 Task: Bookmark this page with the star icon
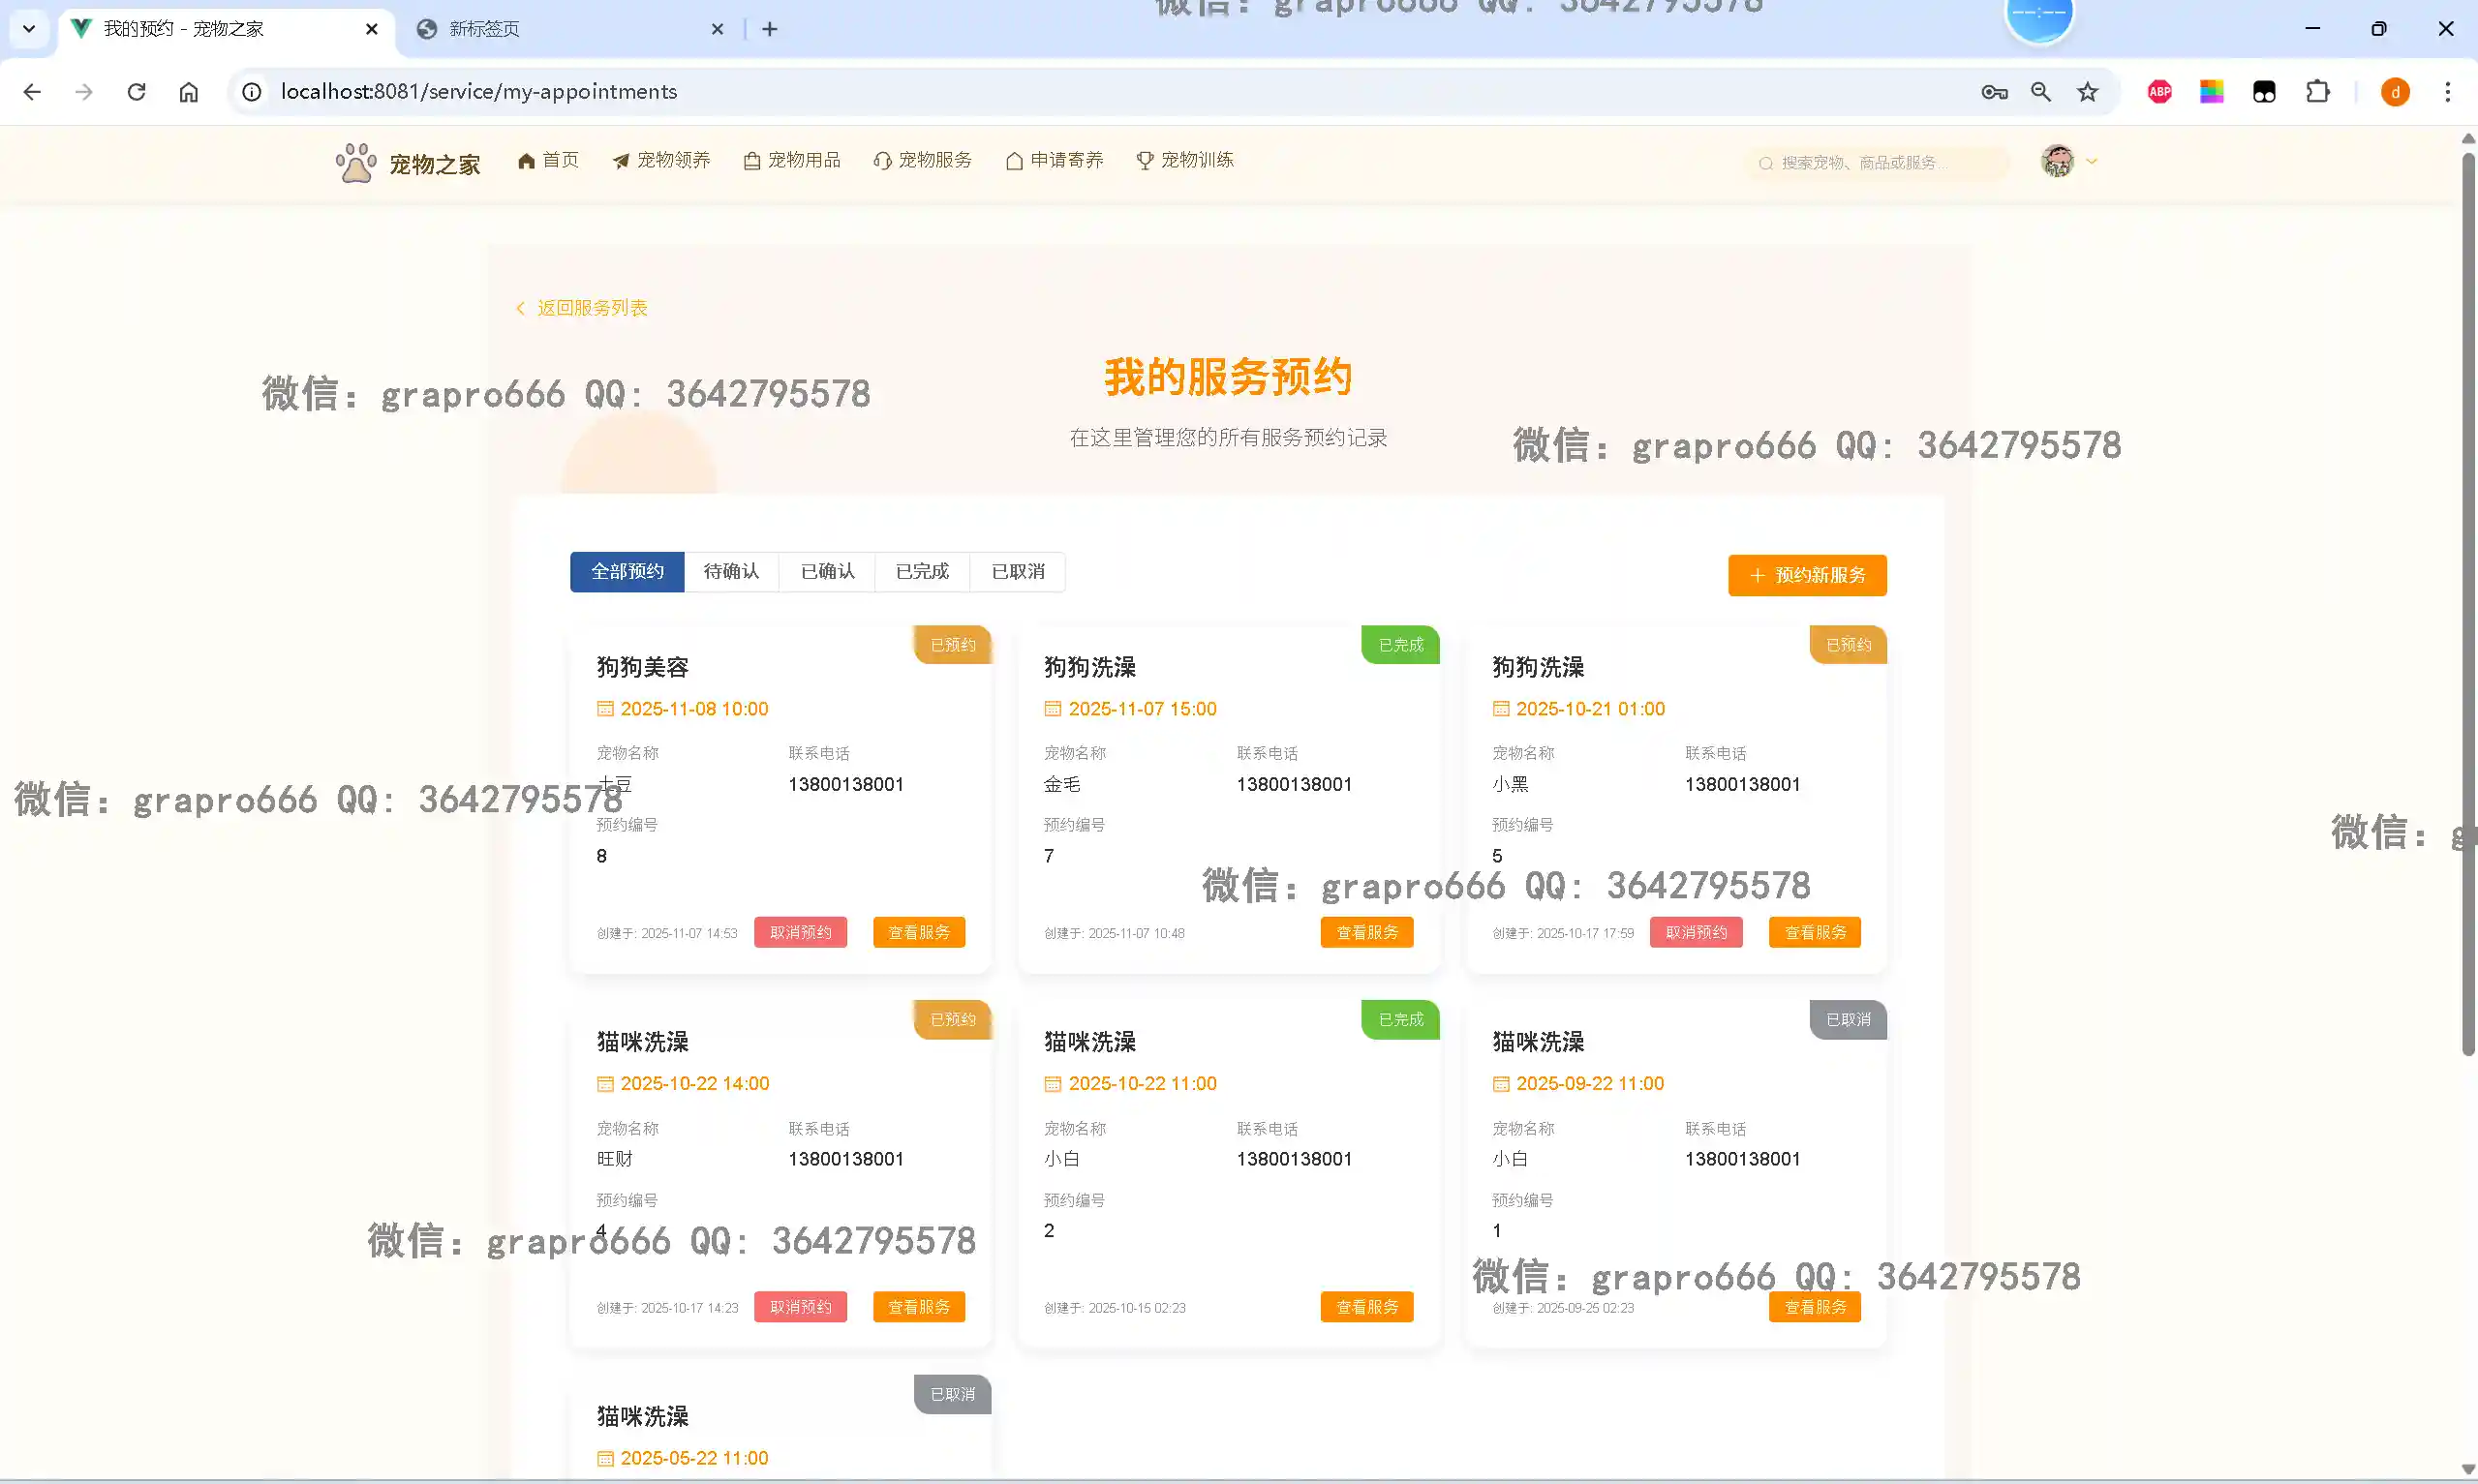[x=2088, y=92]
